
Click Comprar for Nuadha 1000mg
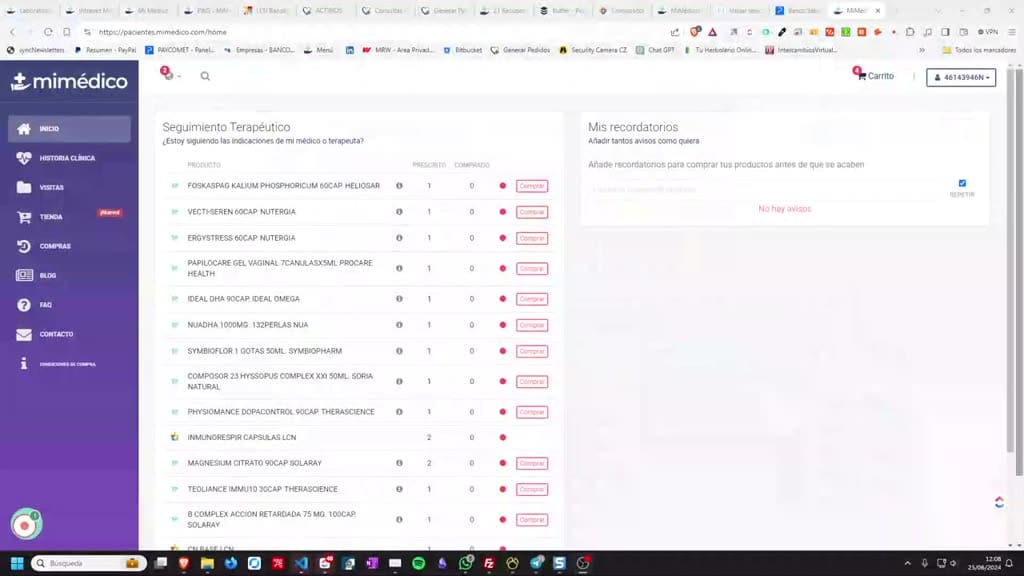[x=532, y=325]
